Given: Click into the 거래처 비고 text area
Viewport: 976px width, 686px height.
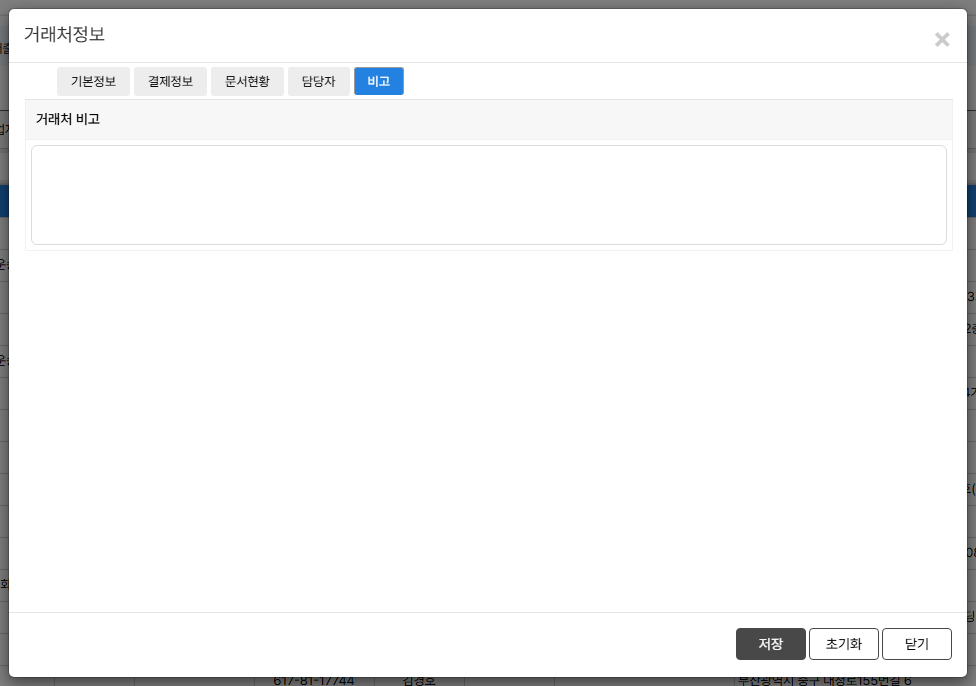Looking at the screenshot, I should (x=489, y=195).
